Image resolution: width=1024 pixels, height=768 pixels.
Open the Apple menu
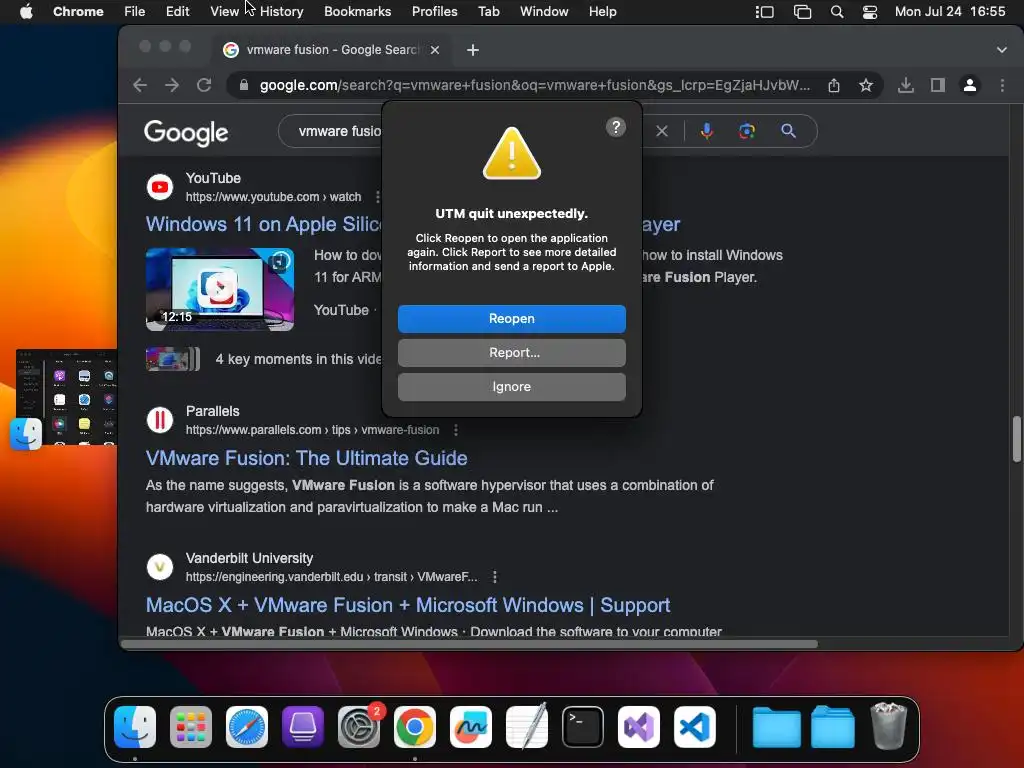[x=26, y=11]
